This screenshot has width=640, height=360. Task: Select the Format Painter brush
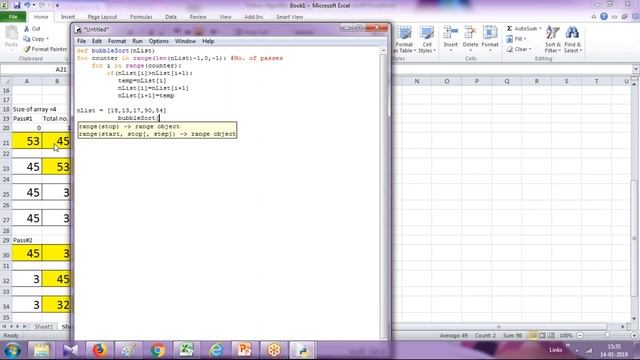coord(27,49)
